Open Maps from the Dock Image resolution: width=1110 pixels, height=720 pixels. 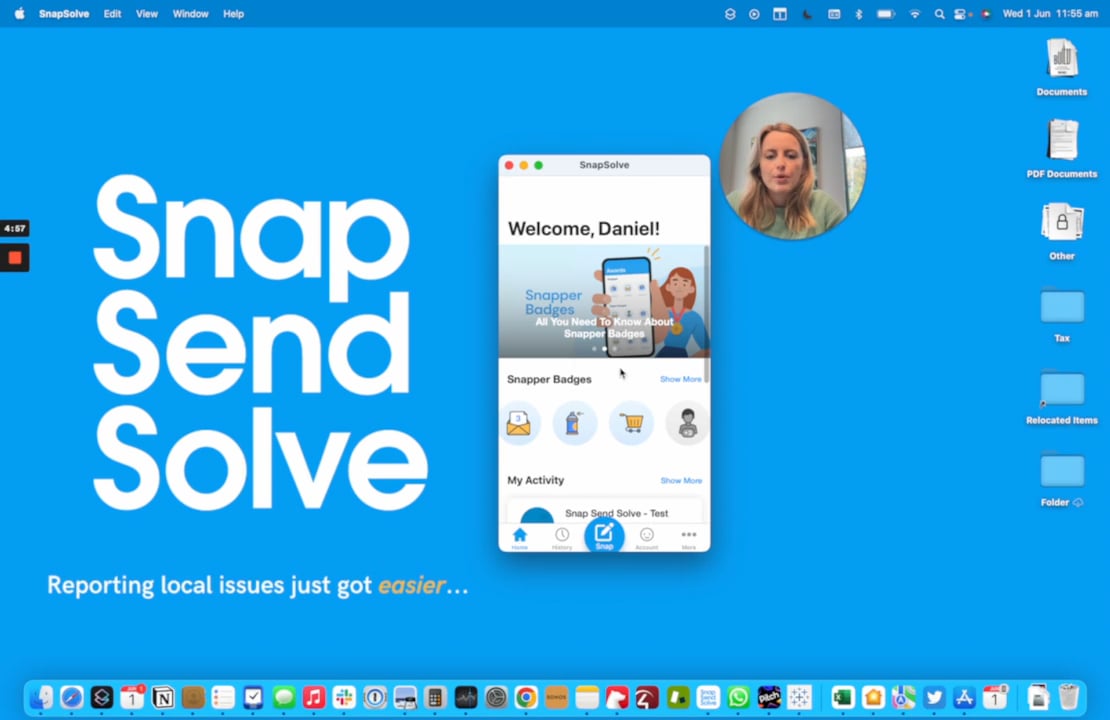(x=903, y=697)
